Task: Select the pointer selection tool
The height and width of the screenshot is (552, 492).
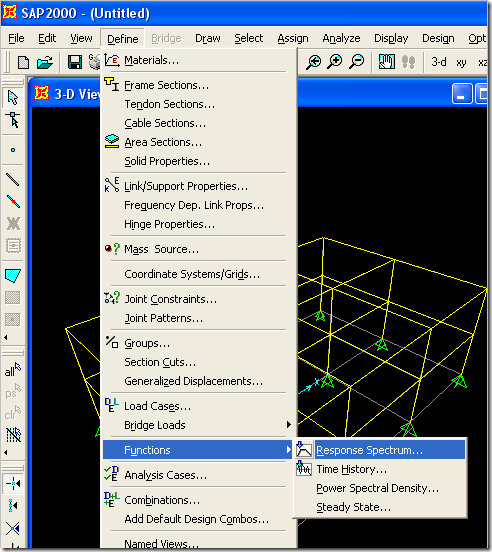Action: tap(13, 98)
